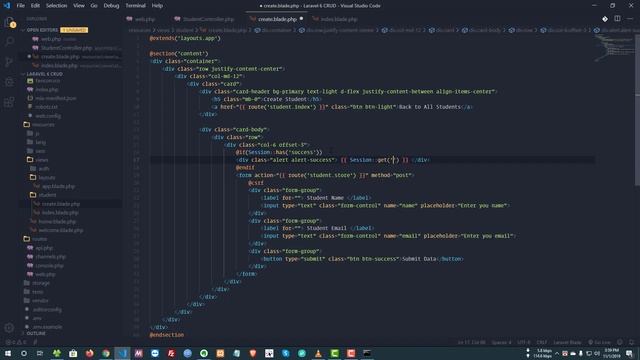This screenshot has width=640, height=360.
Task: Open VLC media player from the taskbar
Action: (x=318, y=353)
